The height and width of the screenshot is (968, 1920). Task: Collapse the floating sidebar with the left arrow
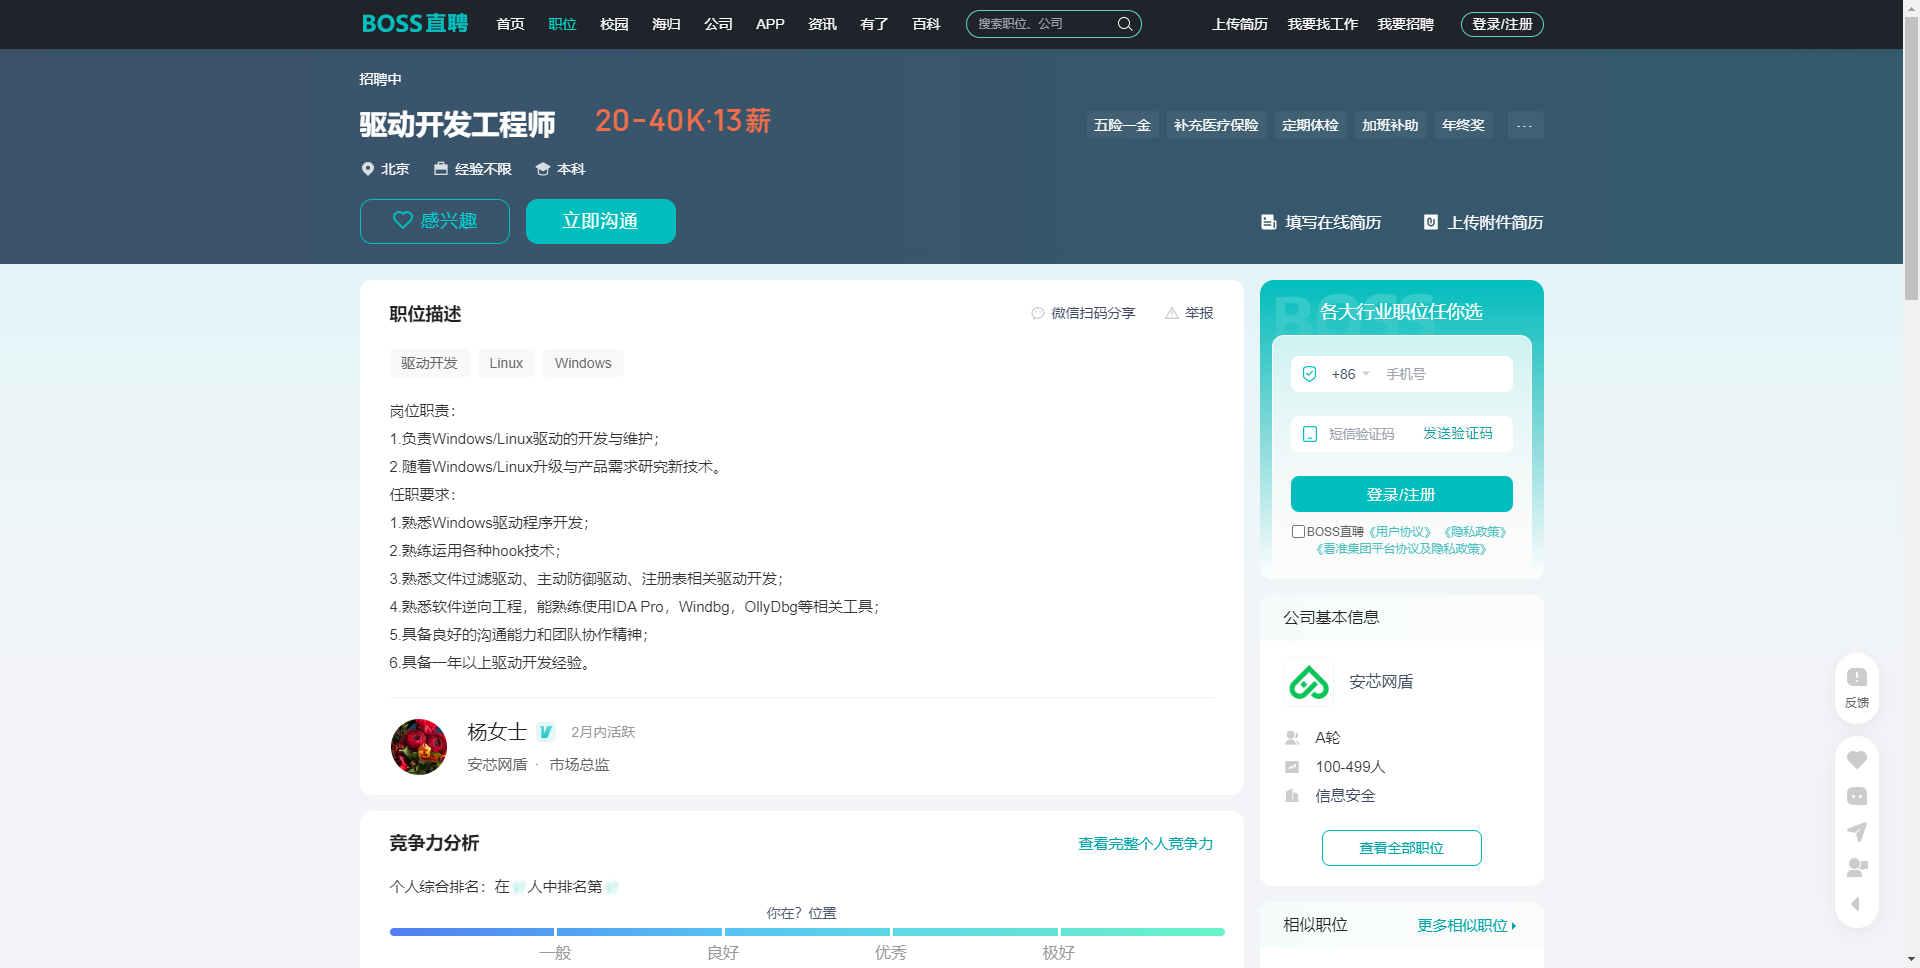click(x=1856, y=904)
